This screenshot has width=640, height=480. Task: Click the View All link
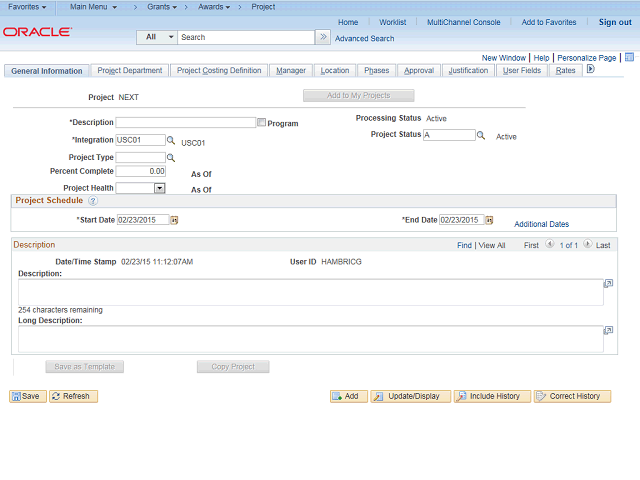tap(492, 245)
